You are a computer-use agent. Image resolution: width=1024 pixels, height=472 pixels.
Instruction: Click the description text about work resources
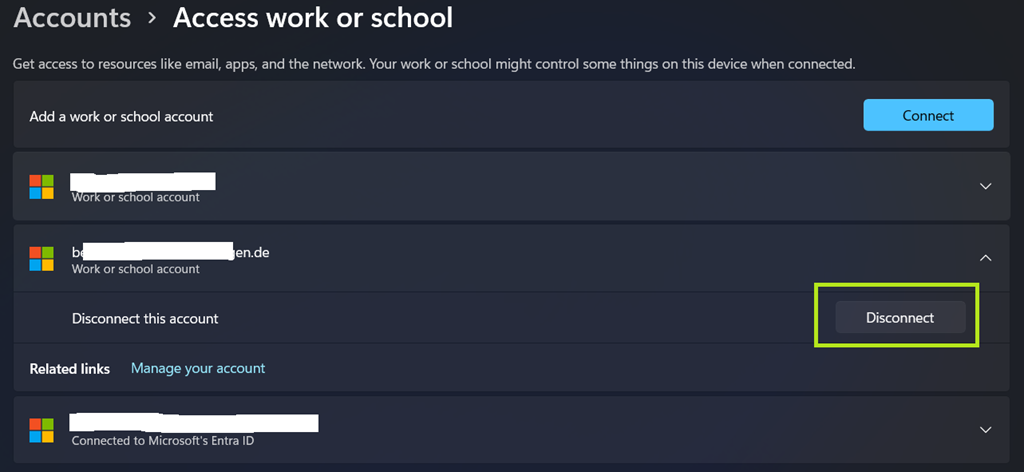pyautogui.click(x=434, y=64)
